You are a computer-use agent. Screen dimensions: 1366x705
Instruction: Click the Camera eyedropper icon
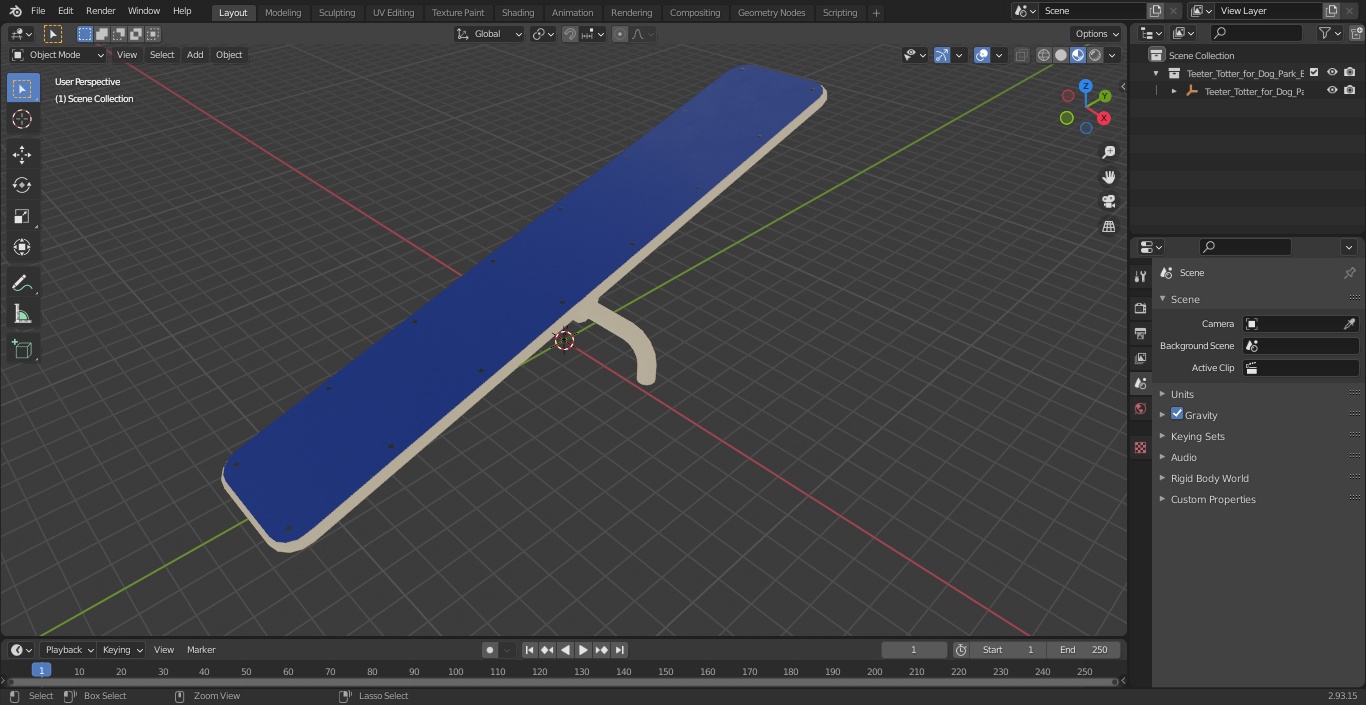point(1349,324)
